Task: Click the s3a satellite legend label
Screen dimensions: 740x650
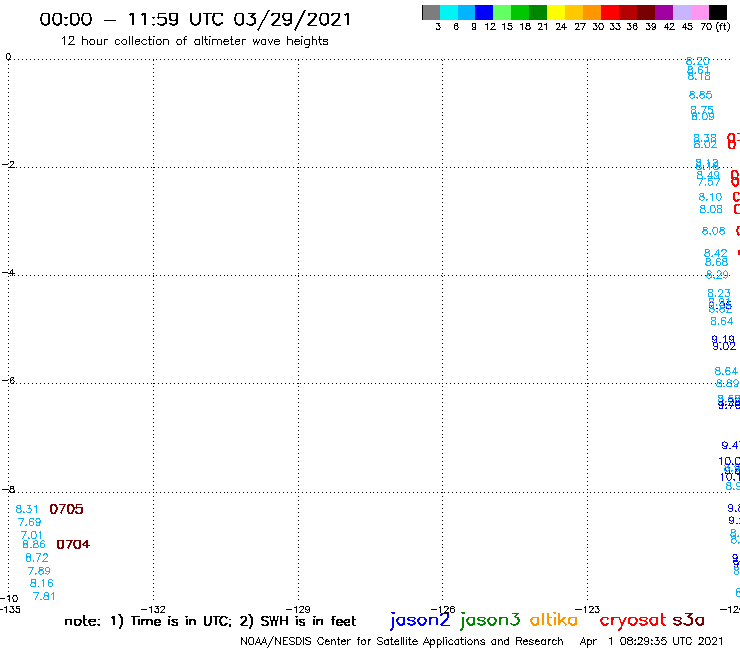Action: pos(688,620)
